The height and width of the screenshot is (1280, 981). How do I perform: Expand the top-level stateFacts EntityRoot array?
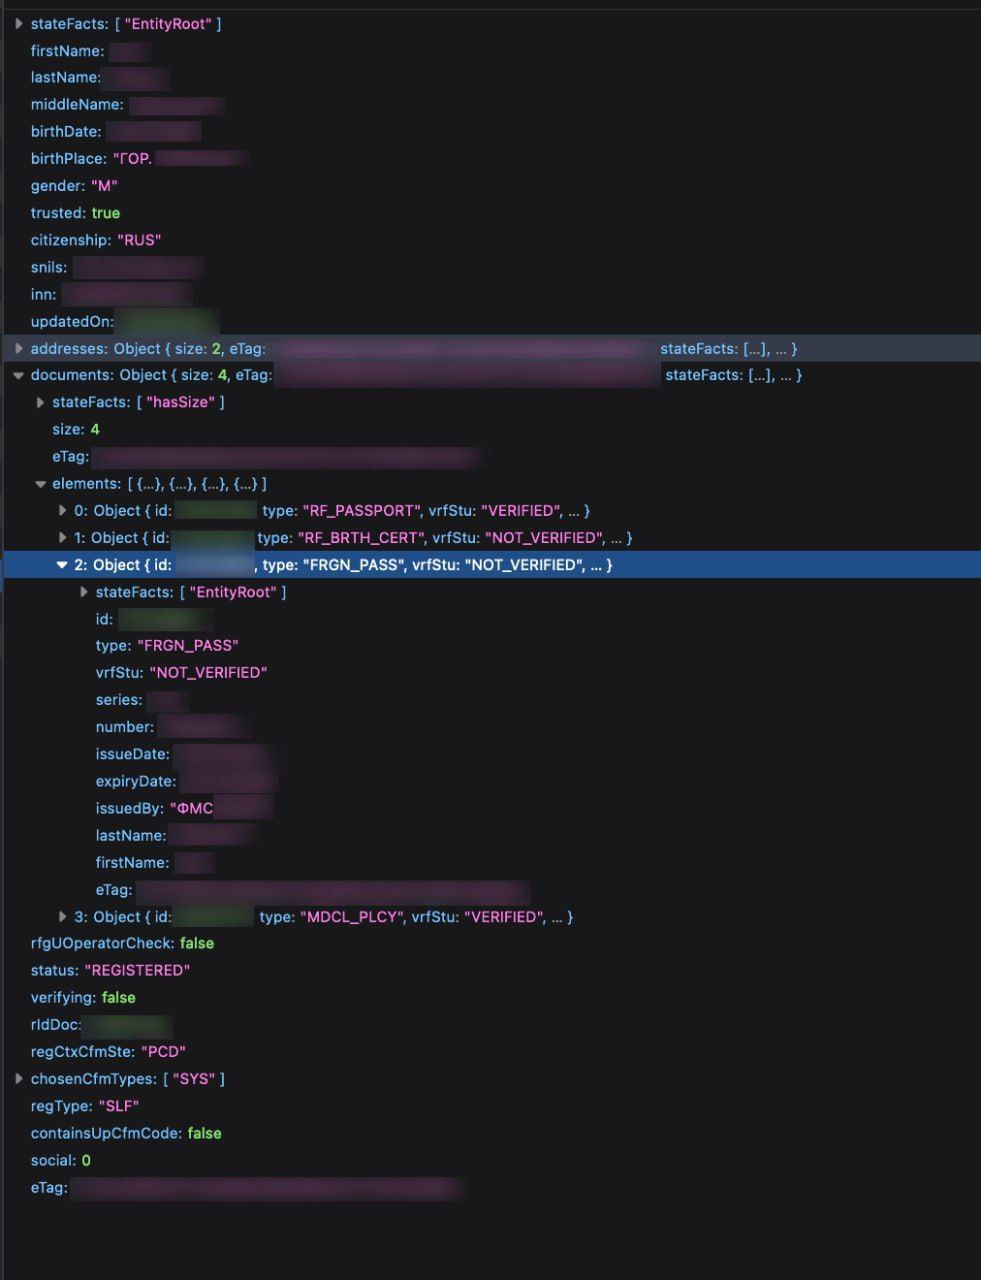(x=19, y=24)
